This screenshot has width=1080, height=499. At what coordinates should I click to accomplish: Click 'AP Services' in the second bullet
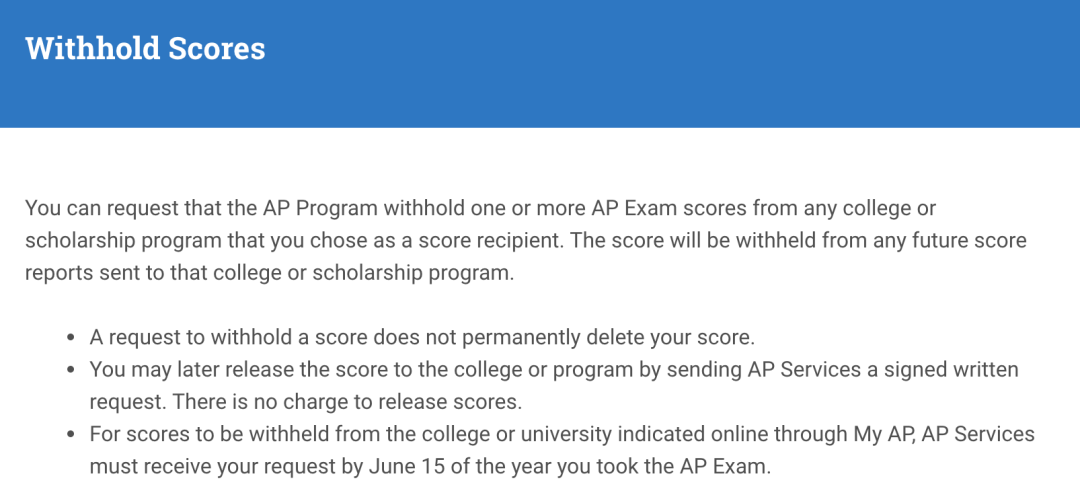(804, 369)
